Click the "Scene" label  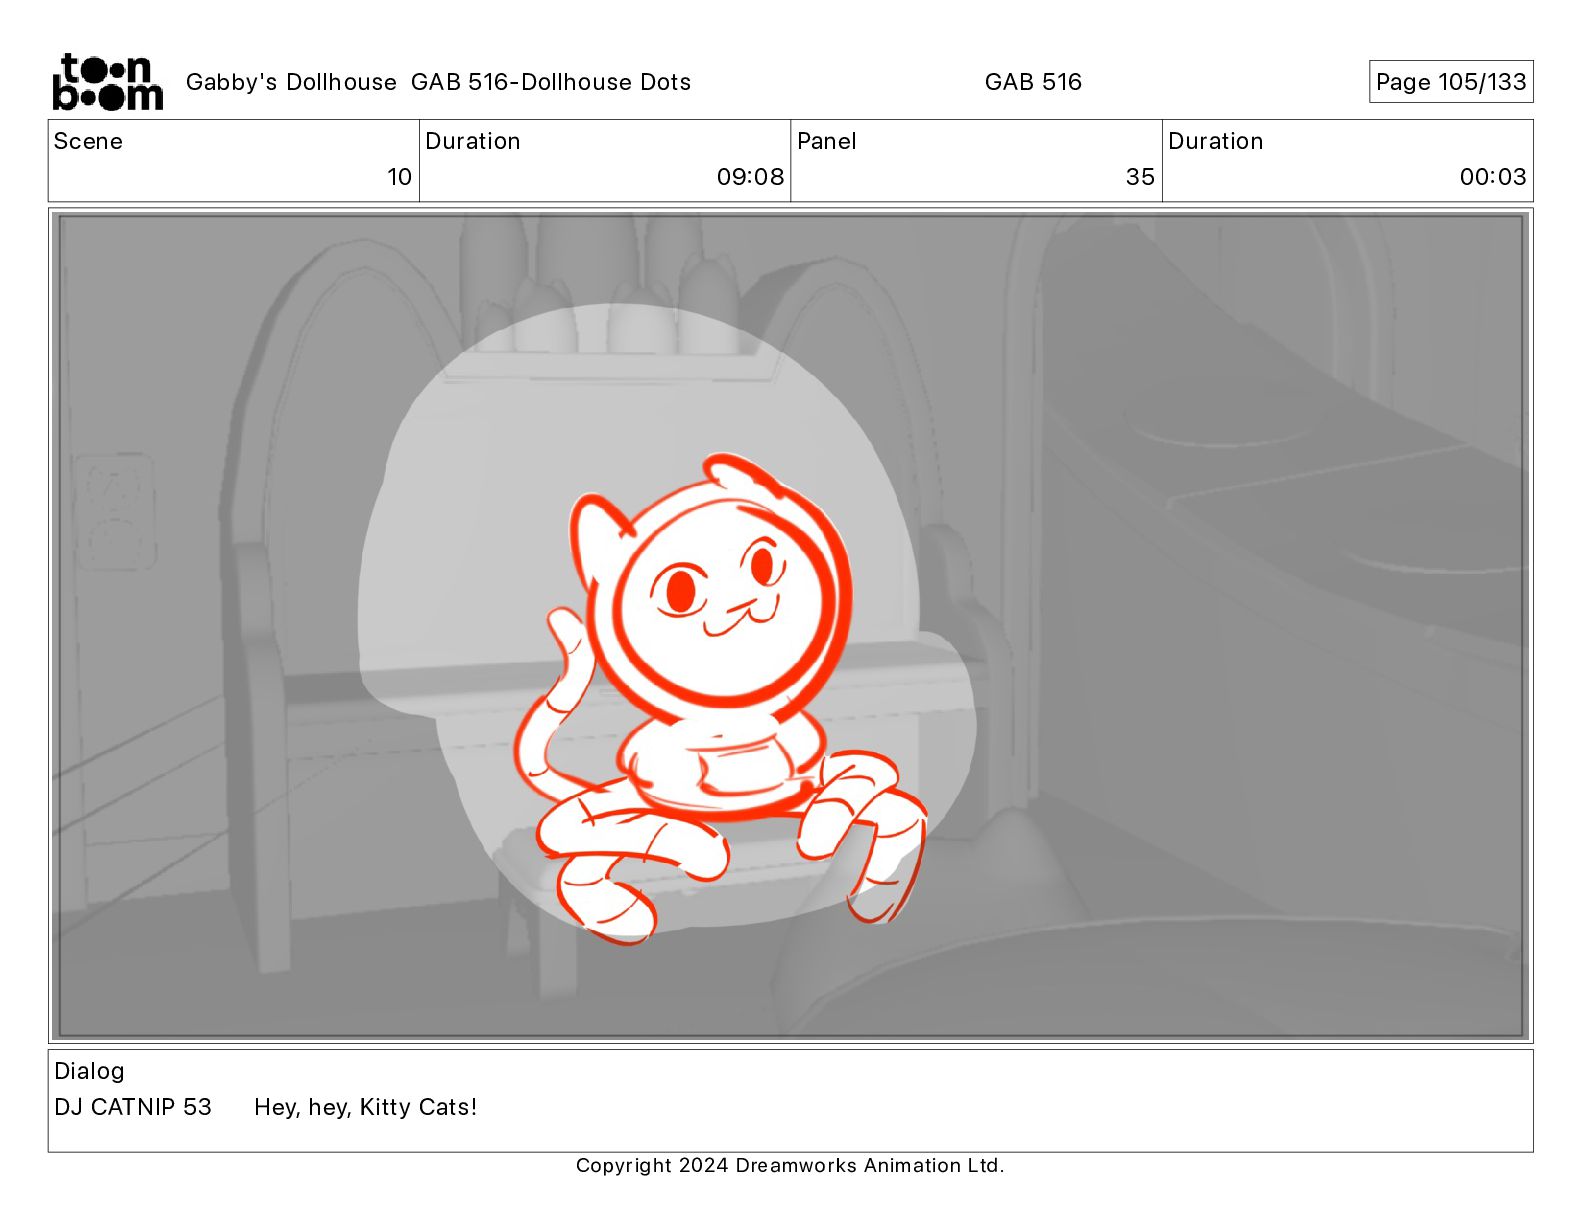point(88,141)
